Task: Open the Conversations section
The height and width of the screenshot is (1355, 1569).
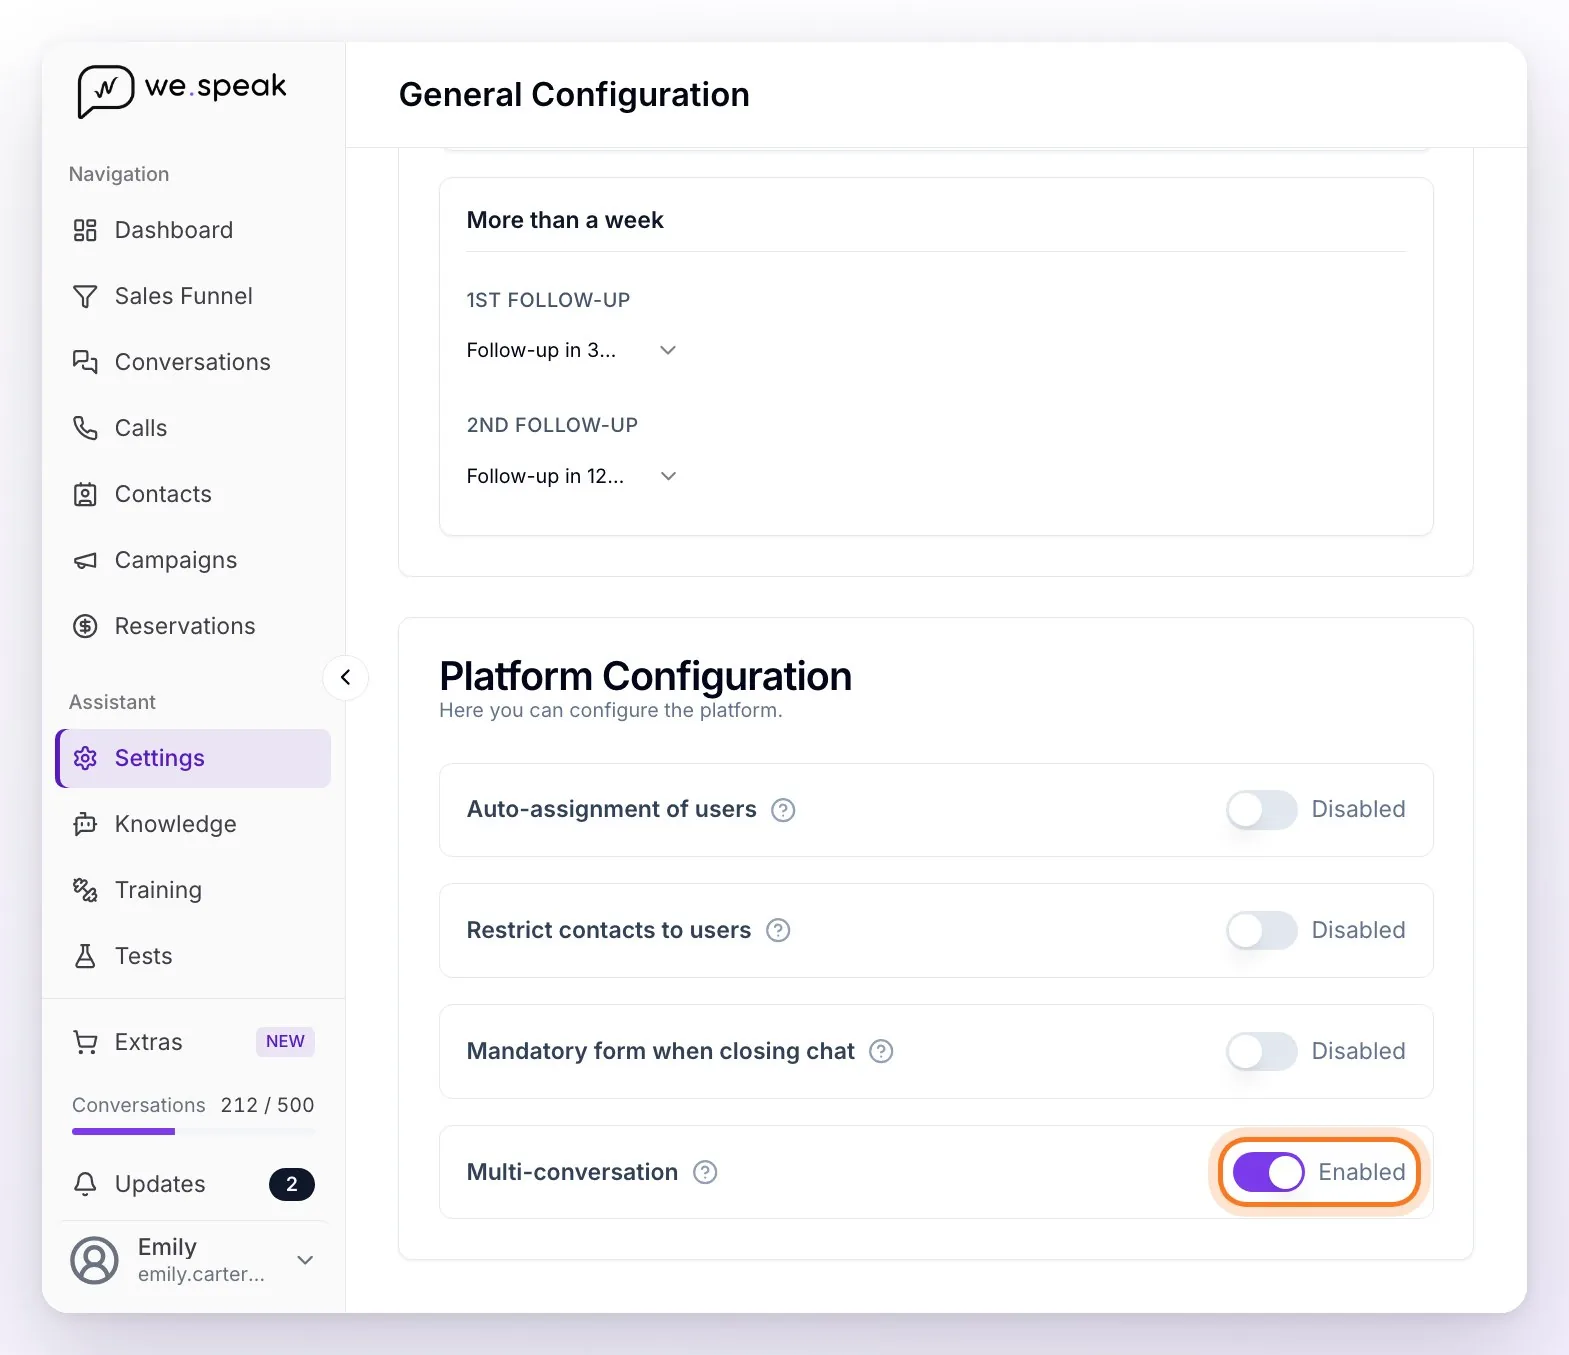Action: point(193,362)
